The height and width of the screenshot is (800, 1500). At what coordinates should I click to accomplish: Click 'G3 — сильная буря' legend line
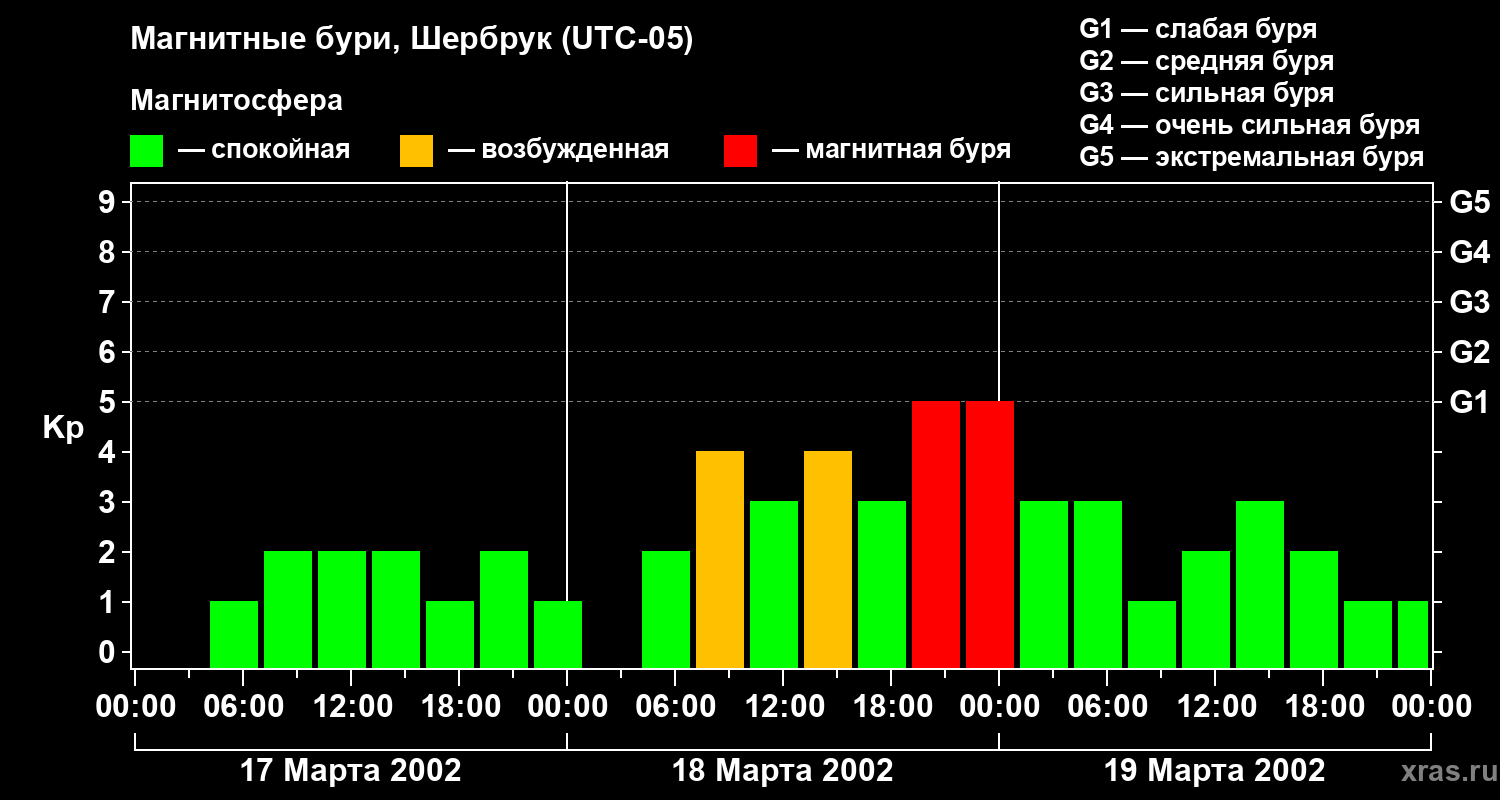pos(1206,93)
